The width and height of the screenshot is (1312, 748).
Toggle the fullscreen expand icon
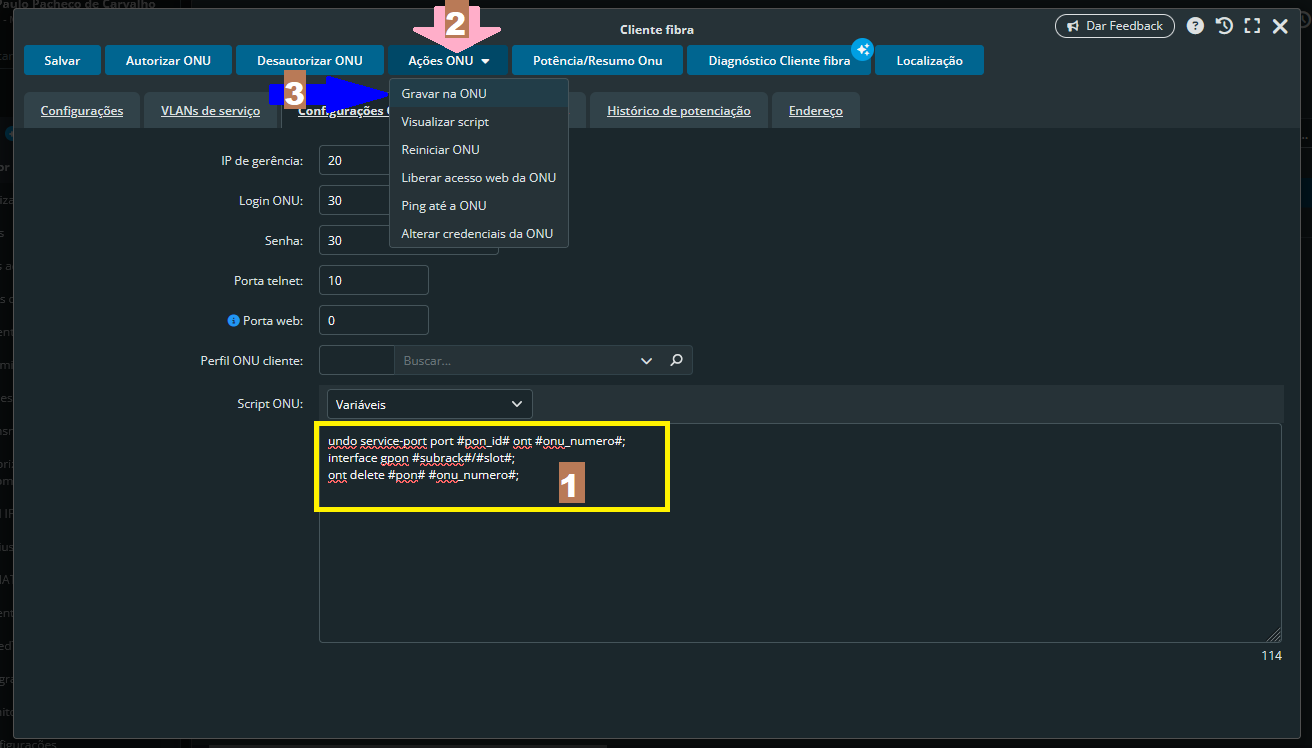(x=1252, y=26)
